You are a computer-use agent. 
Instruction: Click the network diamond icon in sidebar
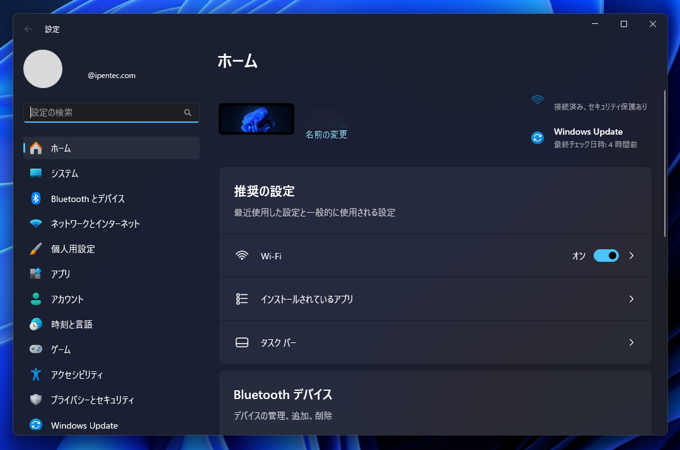[x=36, y=224]
